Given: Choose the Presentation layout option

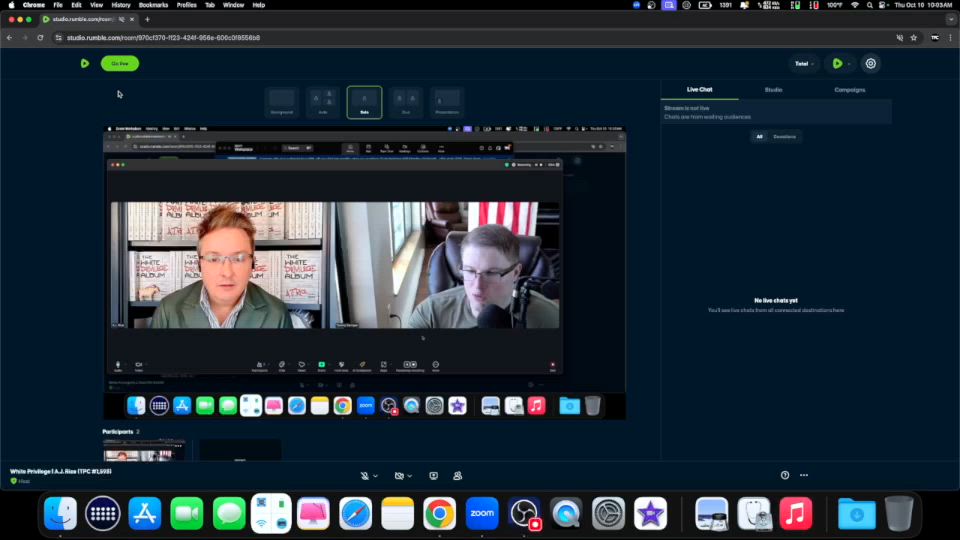Looking at the screenshot, I should [447, 102].
